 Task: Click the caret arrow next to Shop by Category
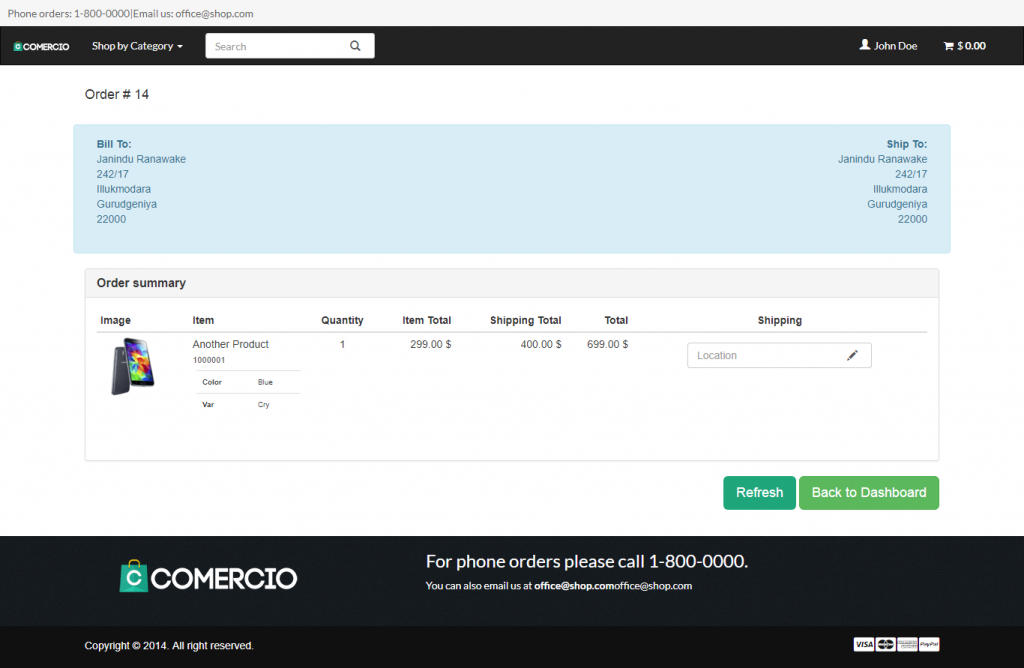pyautogui.click(x=180, y=47)
